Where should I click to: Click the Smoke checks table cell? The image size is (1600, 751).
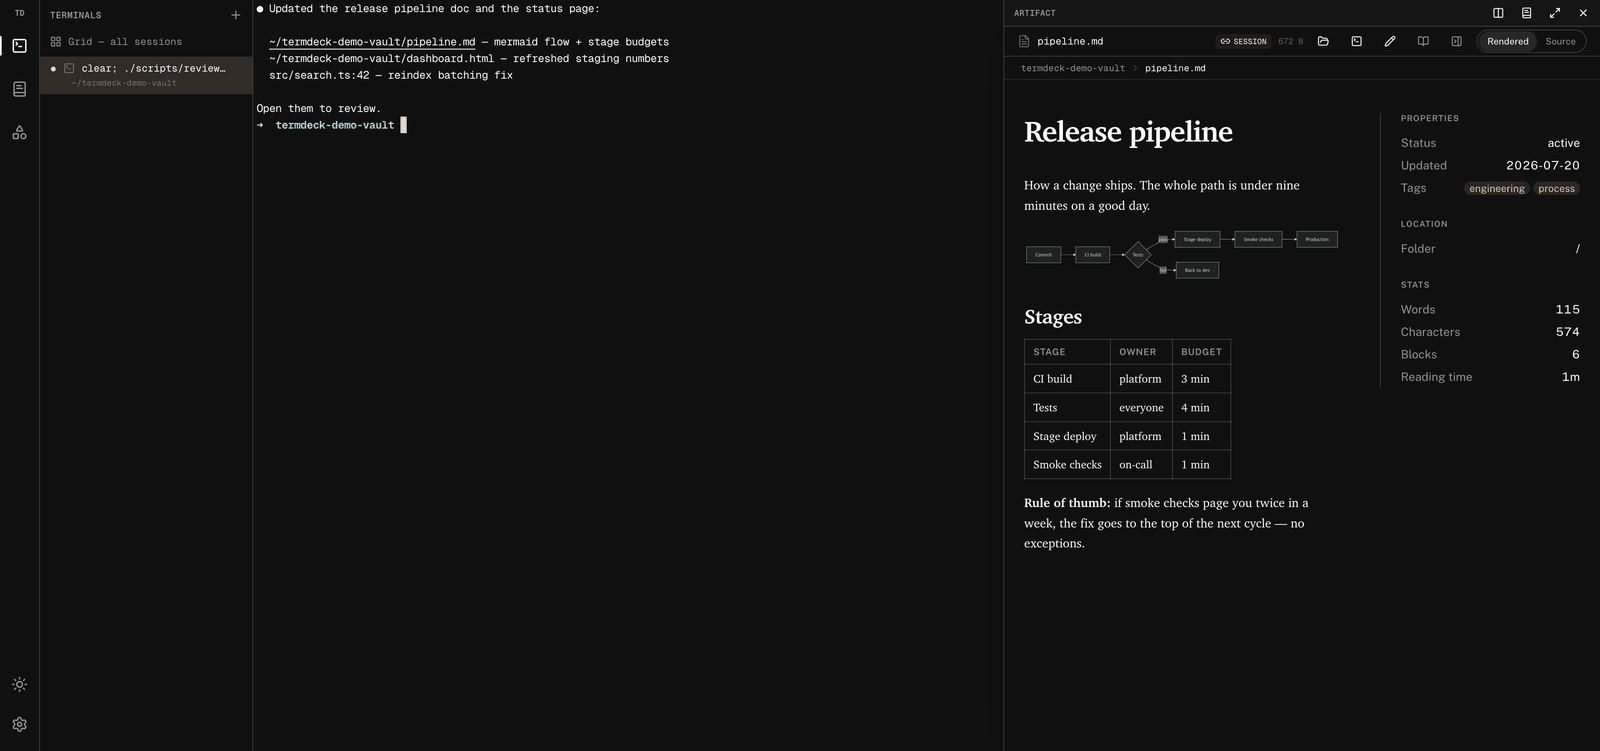[x=1067, y=465]
